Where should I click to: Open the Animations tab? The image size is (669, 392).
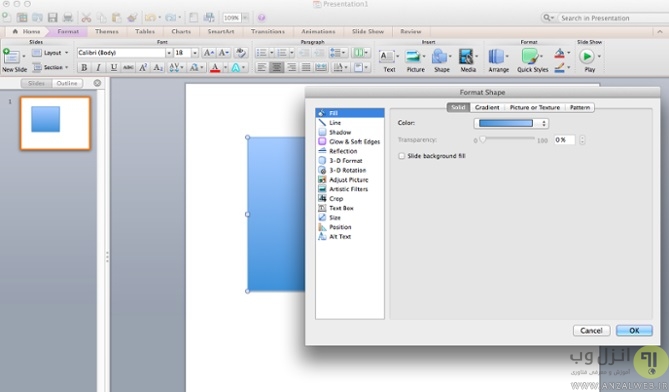318,32
